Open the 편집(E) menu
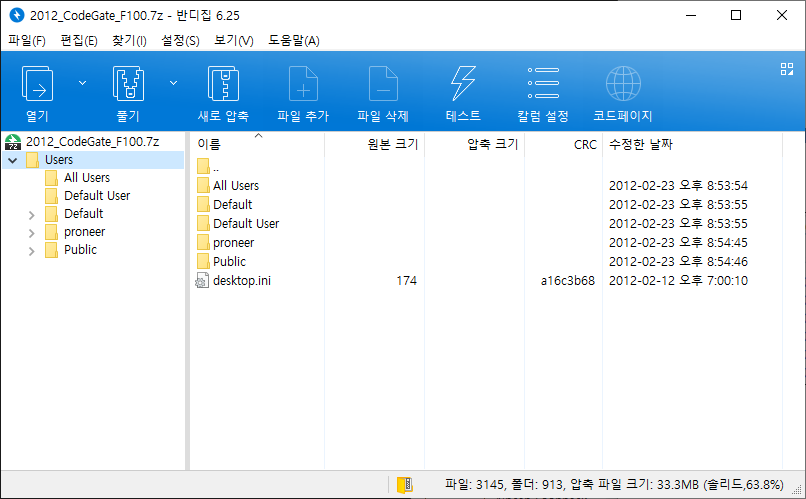806x499 pixels. click(x=79, y=41)
